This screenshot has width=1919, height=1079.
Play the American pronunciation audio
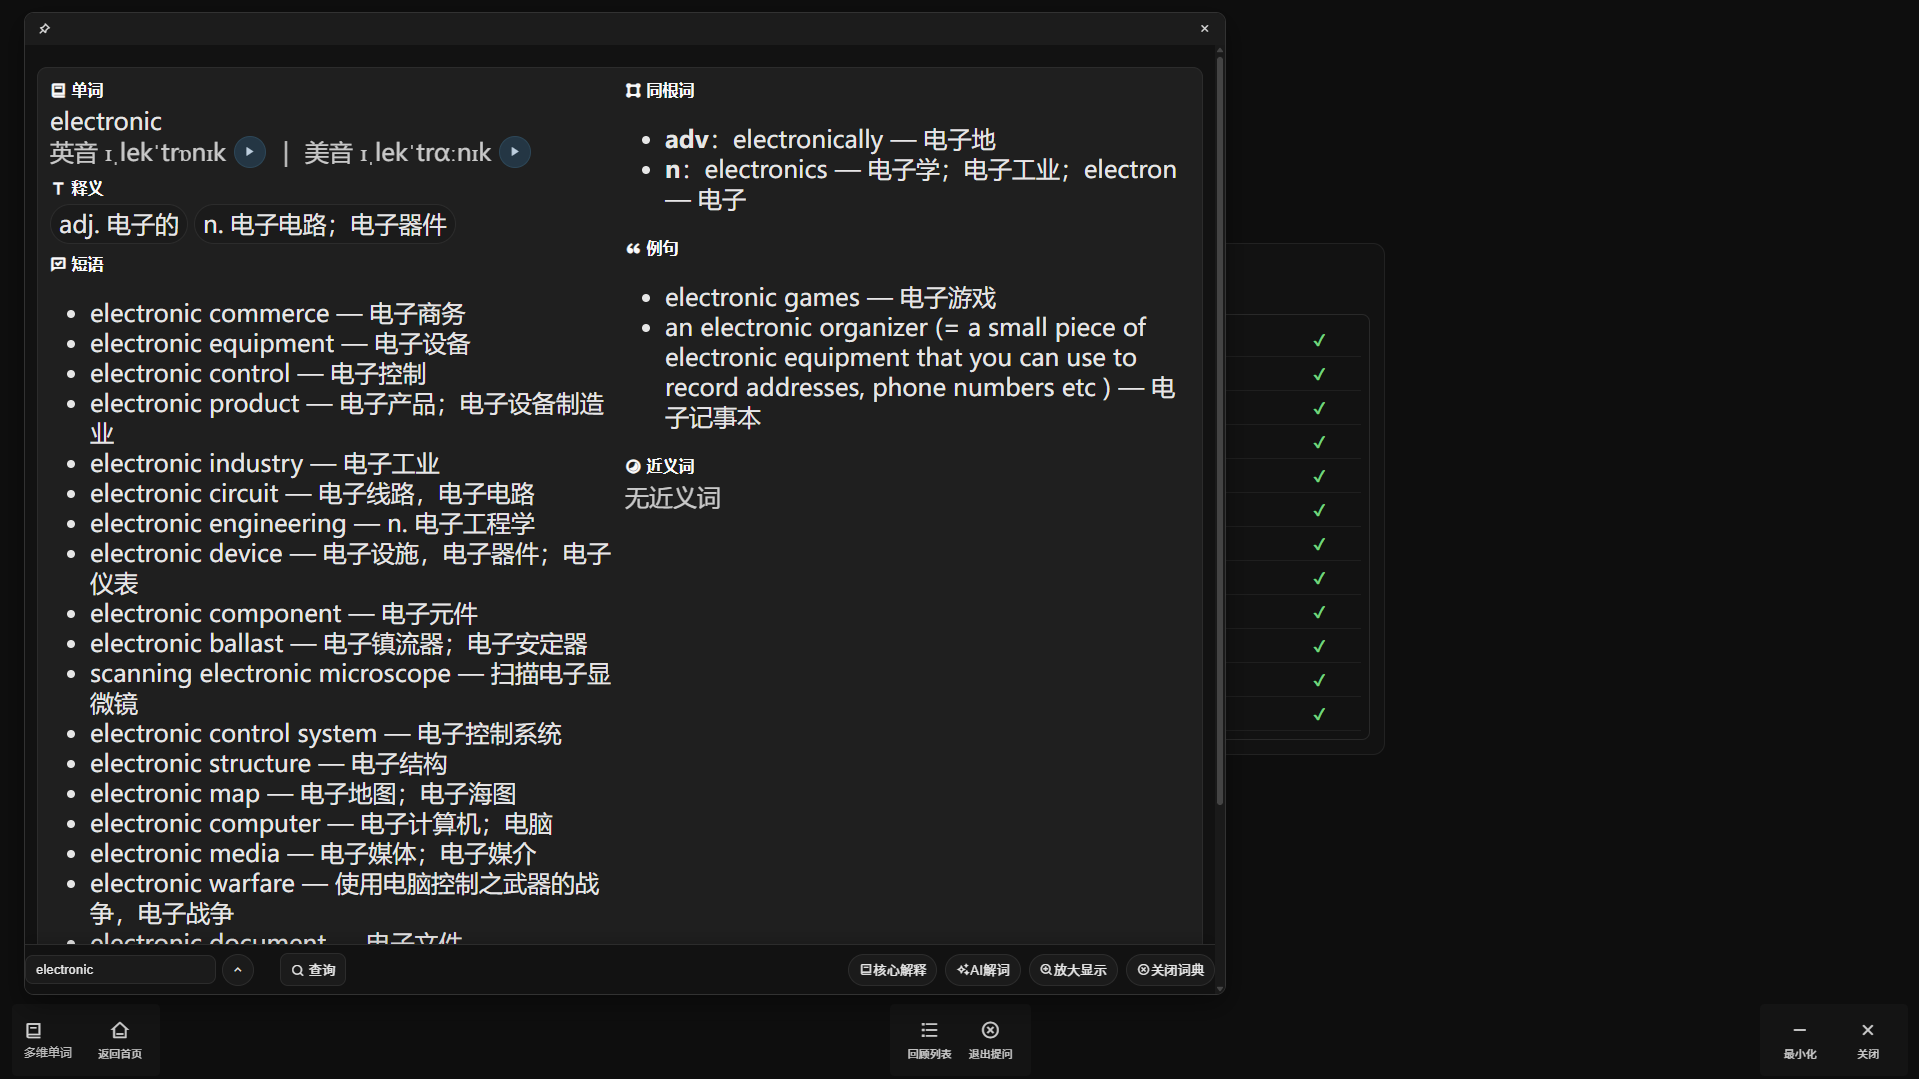[515, 152]
